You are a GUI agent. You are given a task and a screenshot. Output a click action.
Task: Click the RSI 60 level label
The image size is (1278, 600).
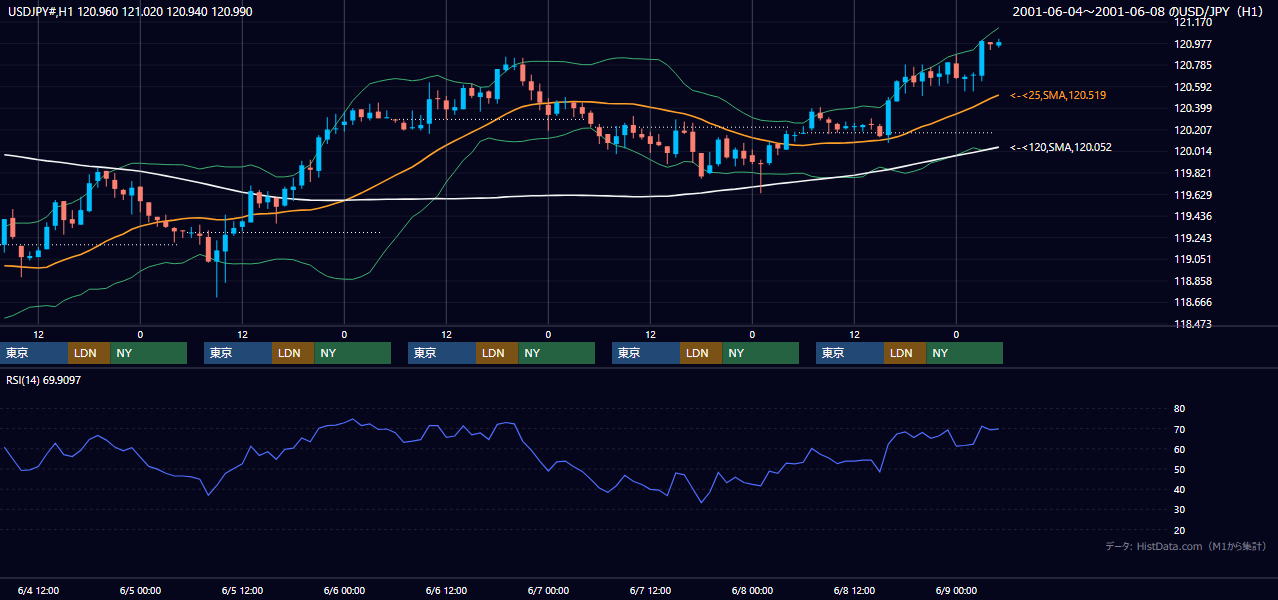(x=1180, y=449)
